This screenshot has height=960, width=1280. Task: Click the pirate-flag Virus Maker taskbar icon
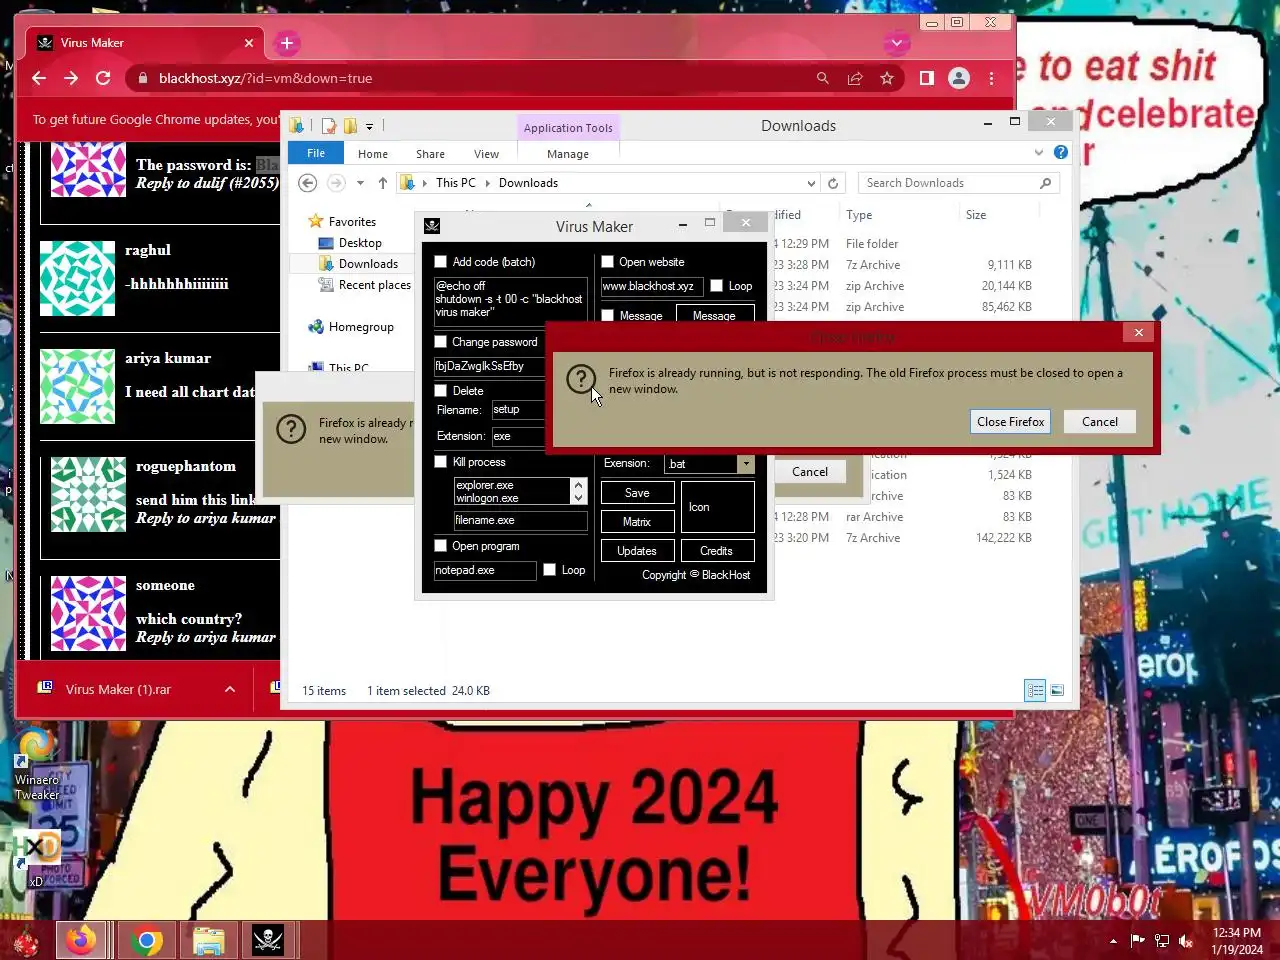268,940
